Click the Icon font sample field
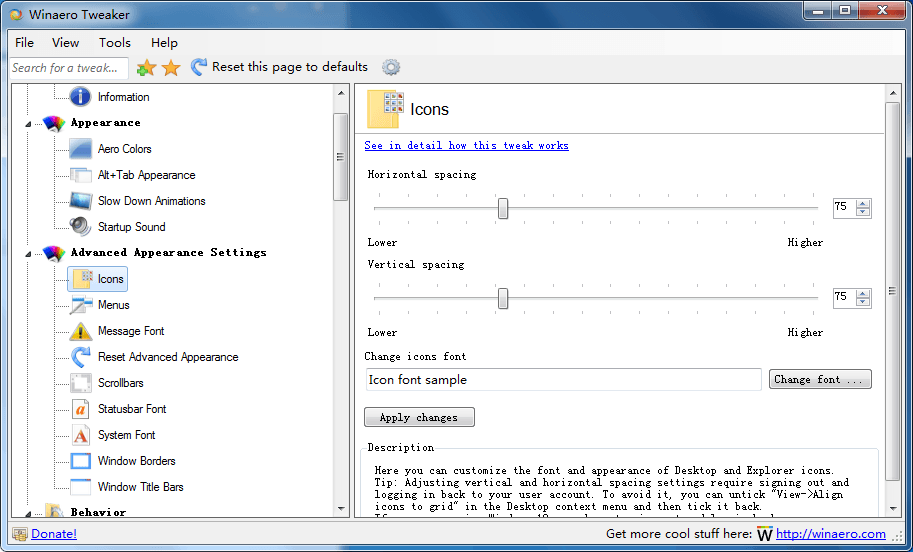This screenshot has height=552, width=913. pyautogui.click(x=564, y=380)
